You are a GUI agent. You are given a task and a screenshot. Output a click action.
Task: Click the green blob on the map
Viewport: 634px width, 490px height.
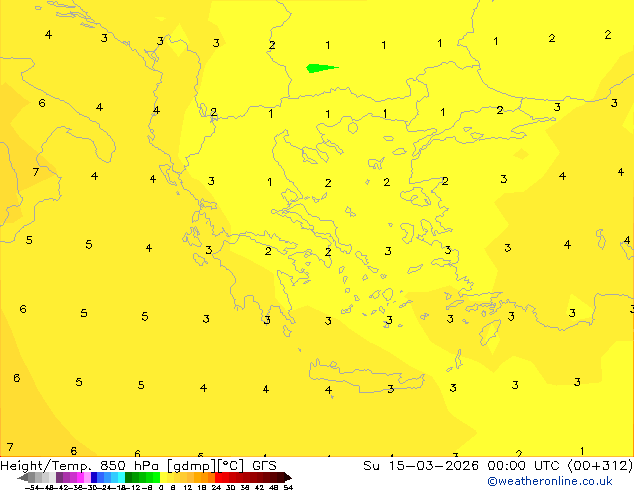pos(321,68)
